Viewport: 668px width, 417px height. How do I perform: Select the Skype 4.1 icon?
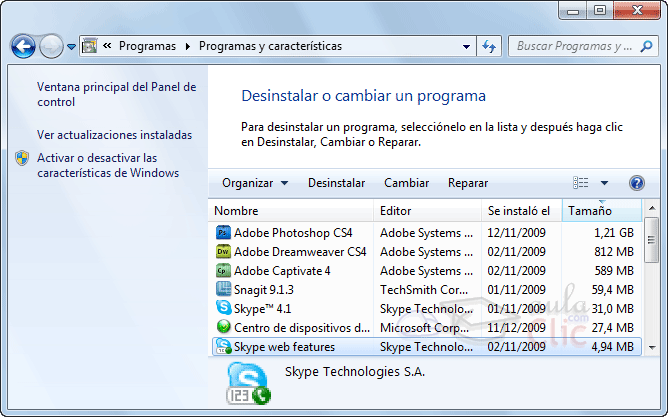(x=223, y=309)
